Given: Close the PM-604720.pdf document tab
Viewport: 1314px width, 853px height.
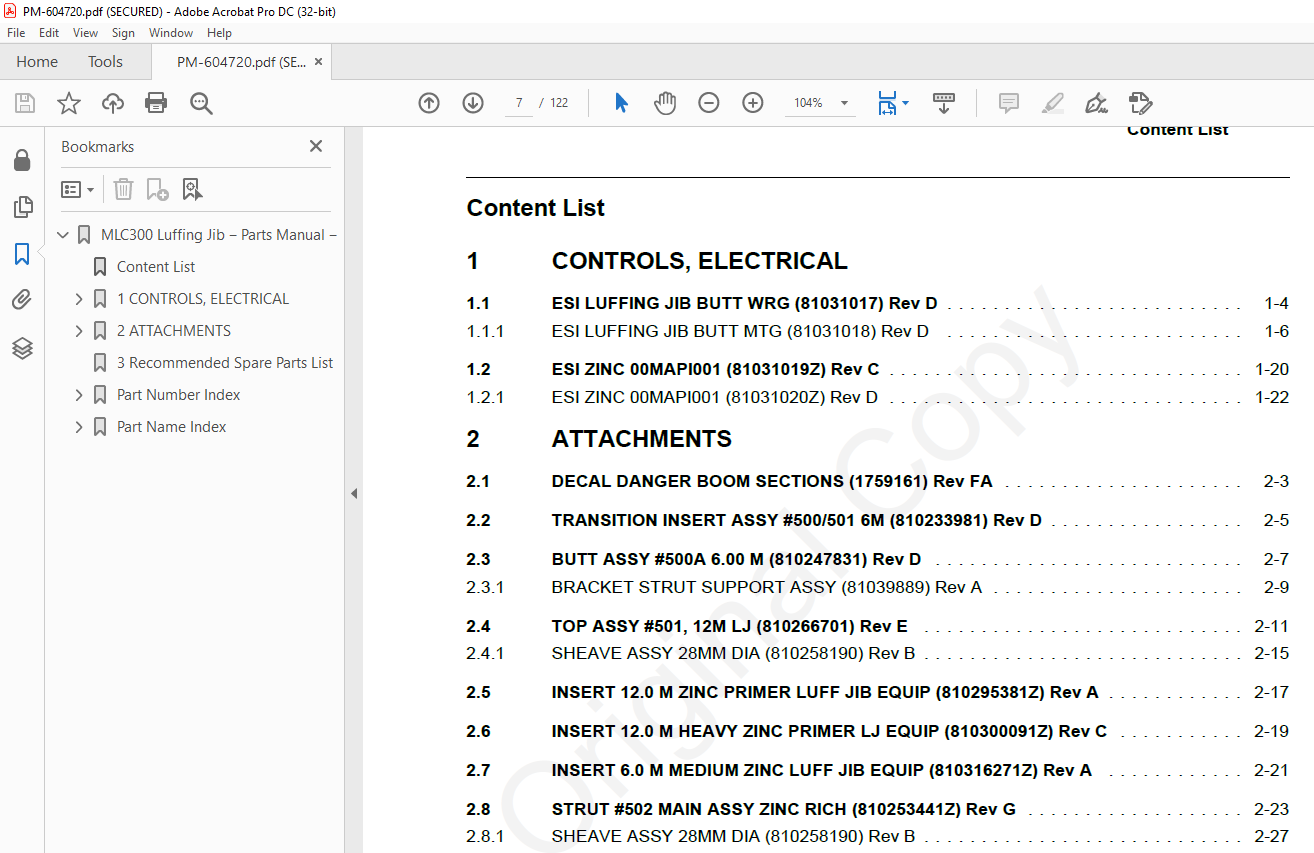Looking at the screenshot, I should coord(318,62).
